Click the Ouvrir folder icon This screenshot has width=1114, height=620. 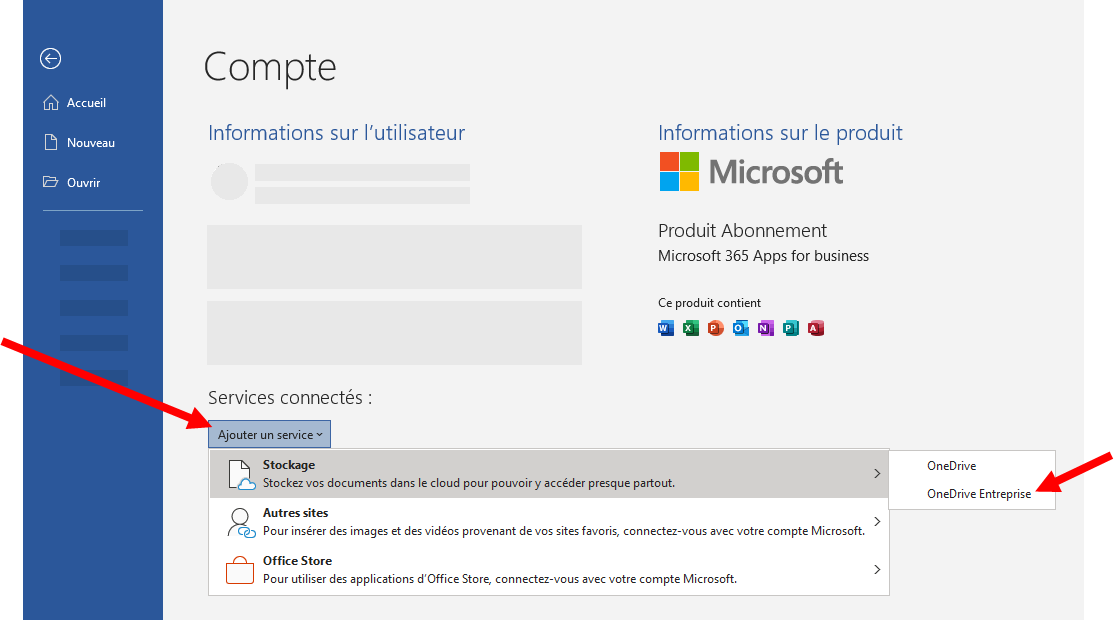[x=50, y=182]
